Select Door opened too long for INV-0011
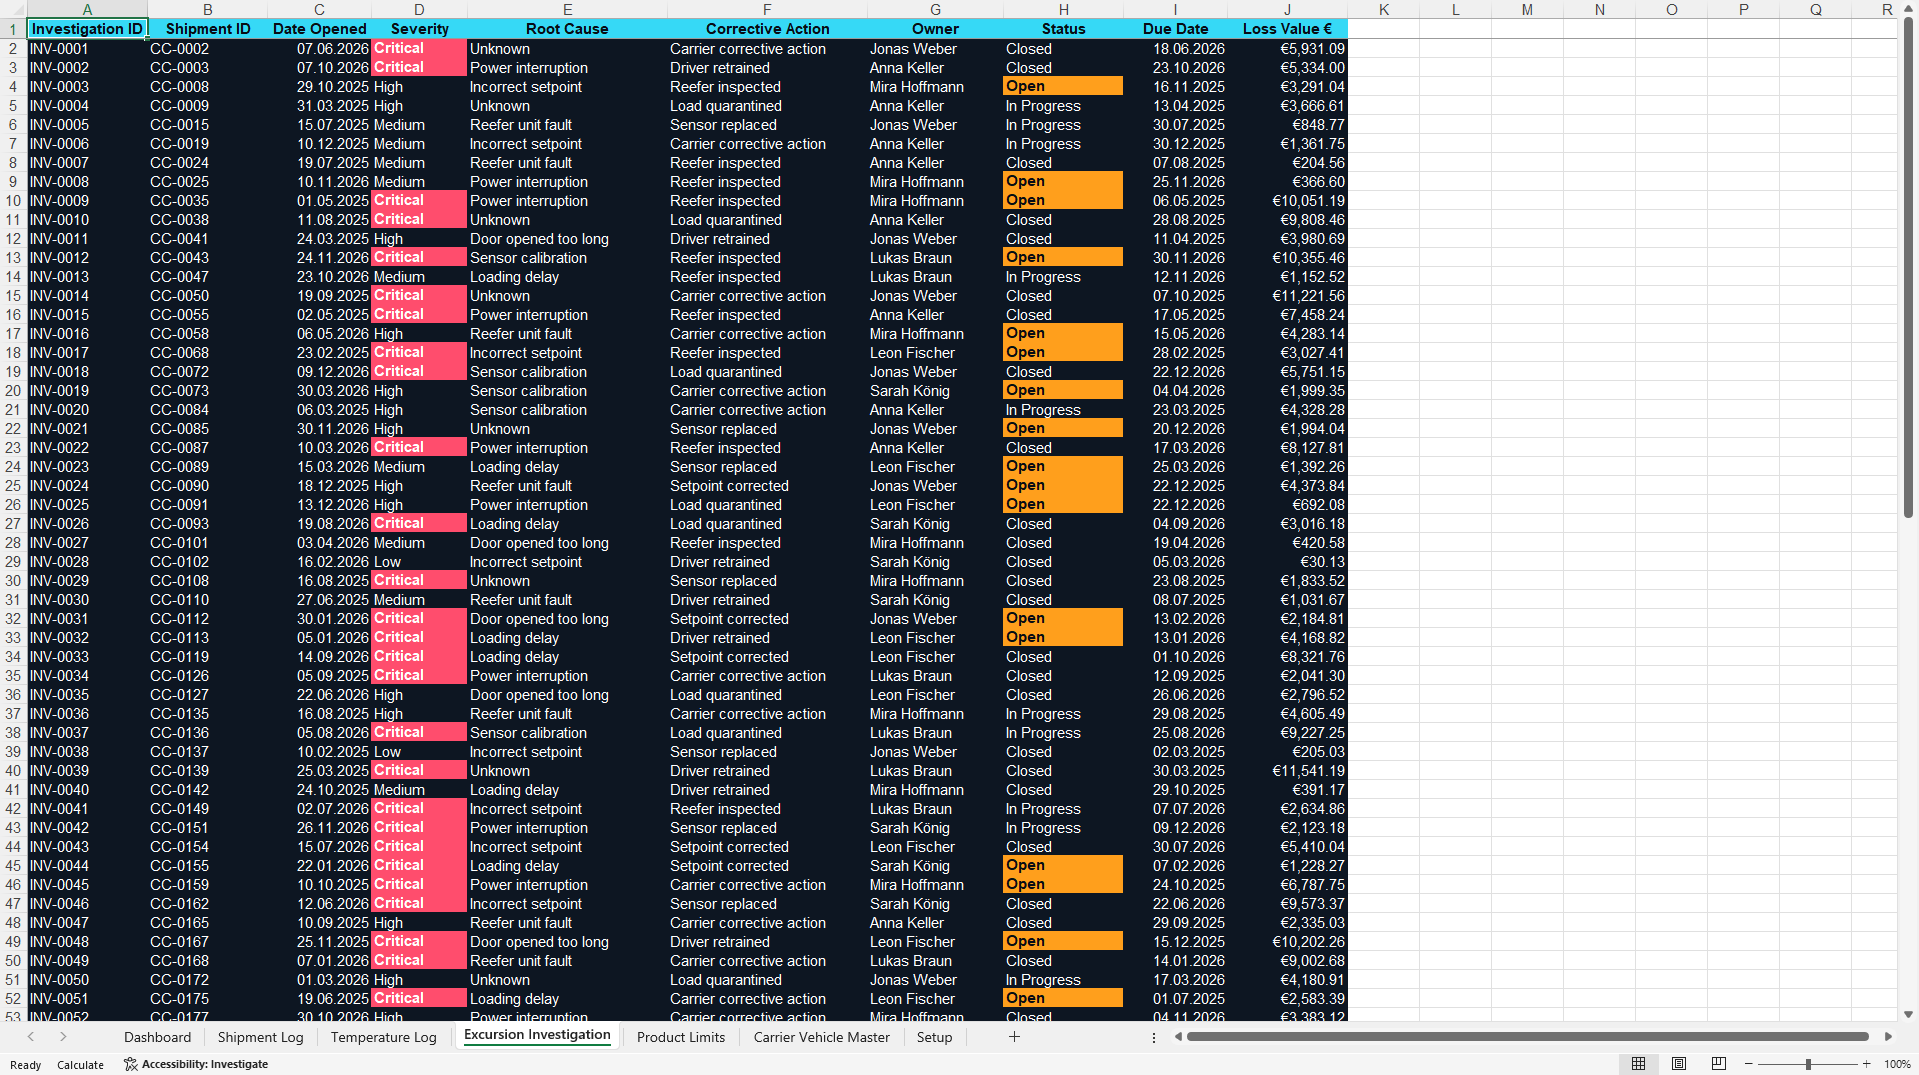This screenshot has width=1919, height=1075. 567,239
